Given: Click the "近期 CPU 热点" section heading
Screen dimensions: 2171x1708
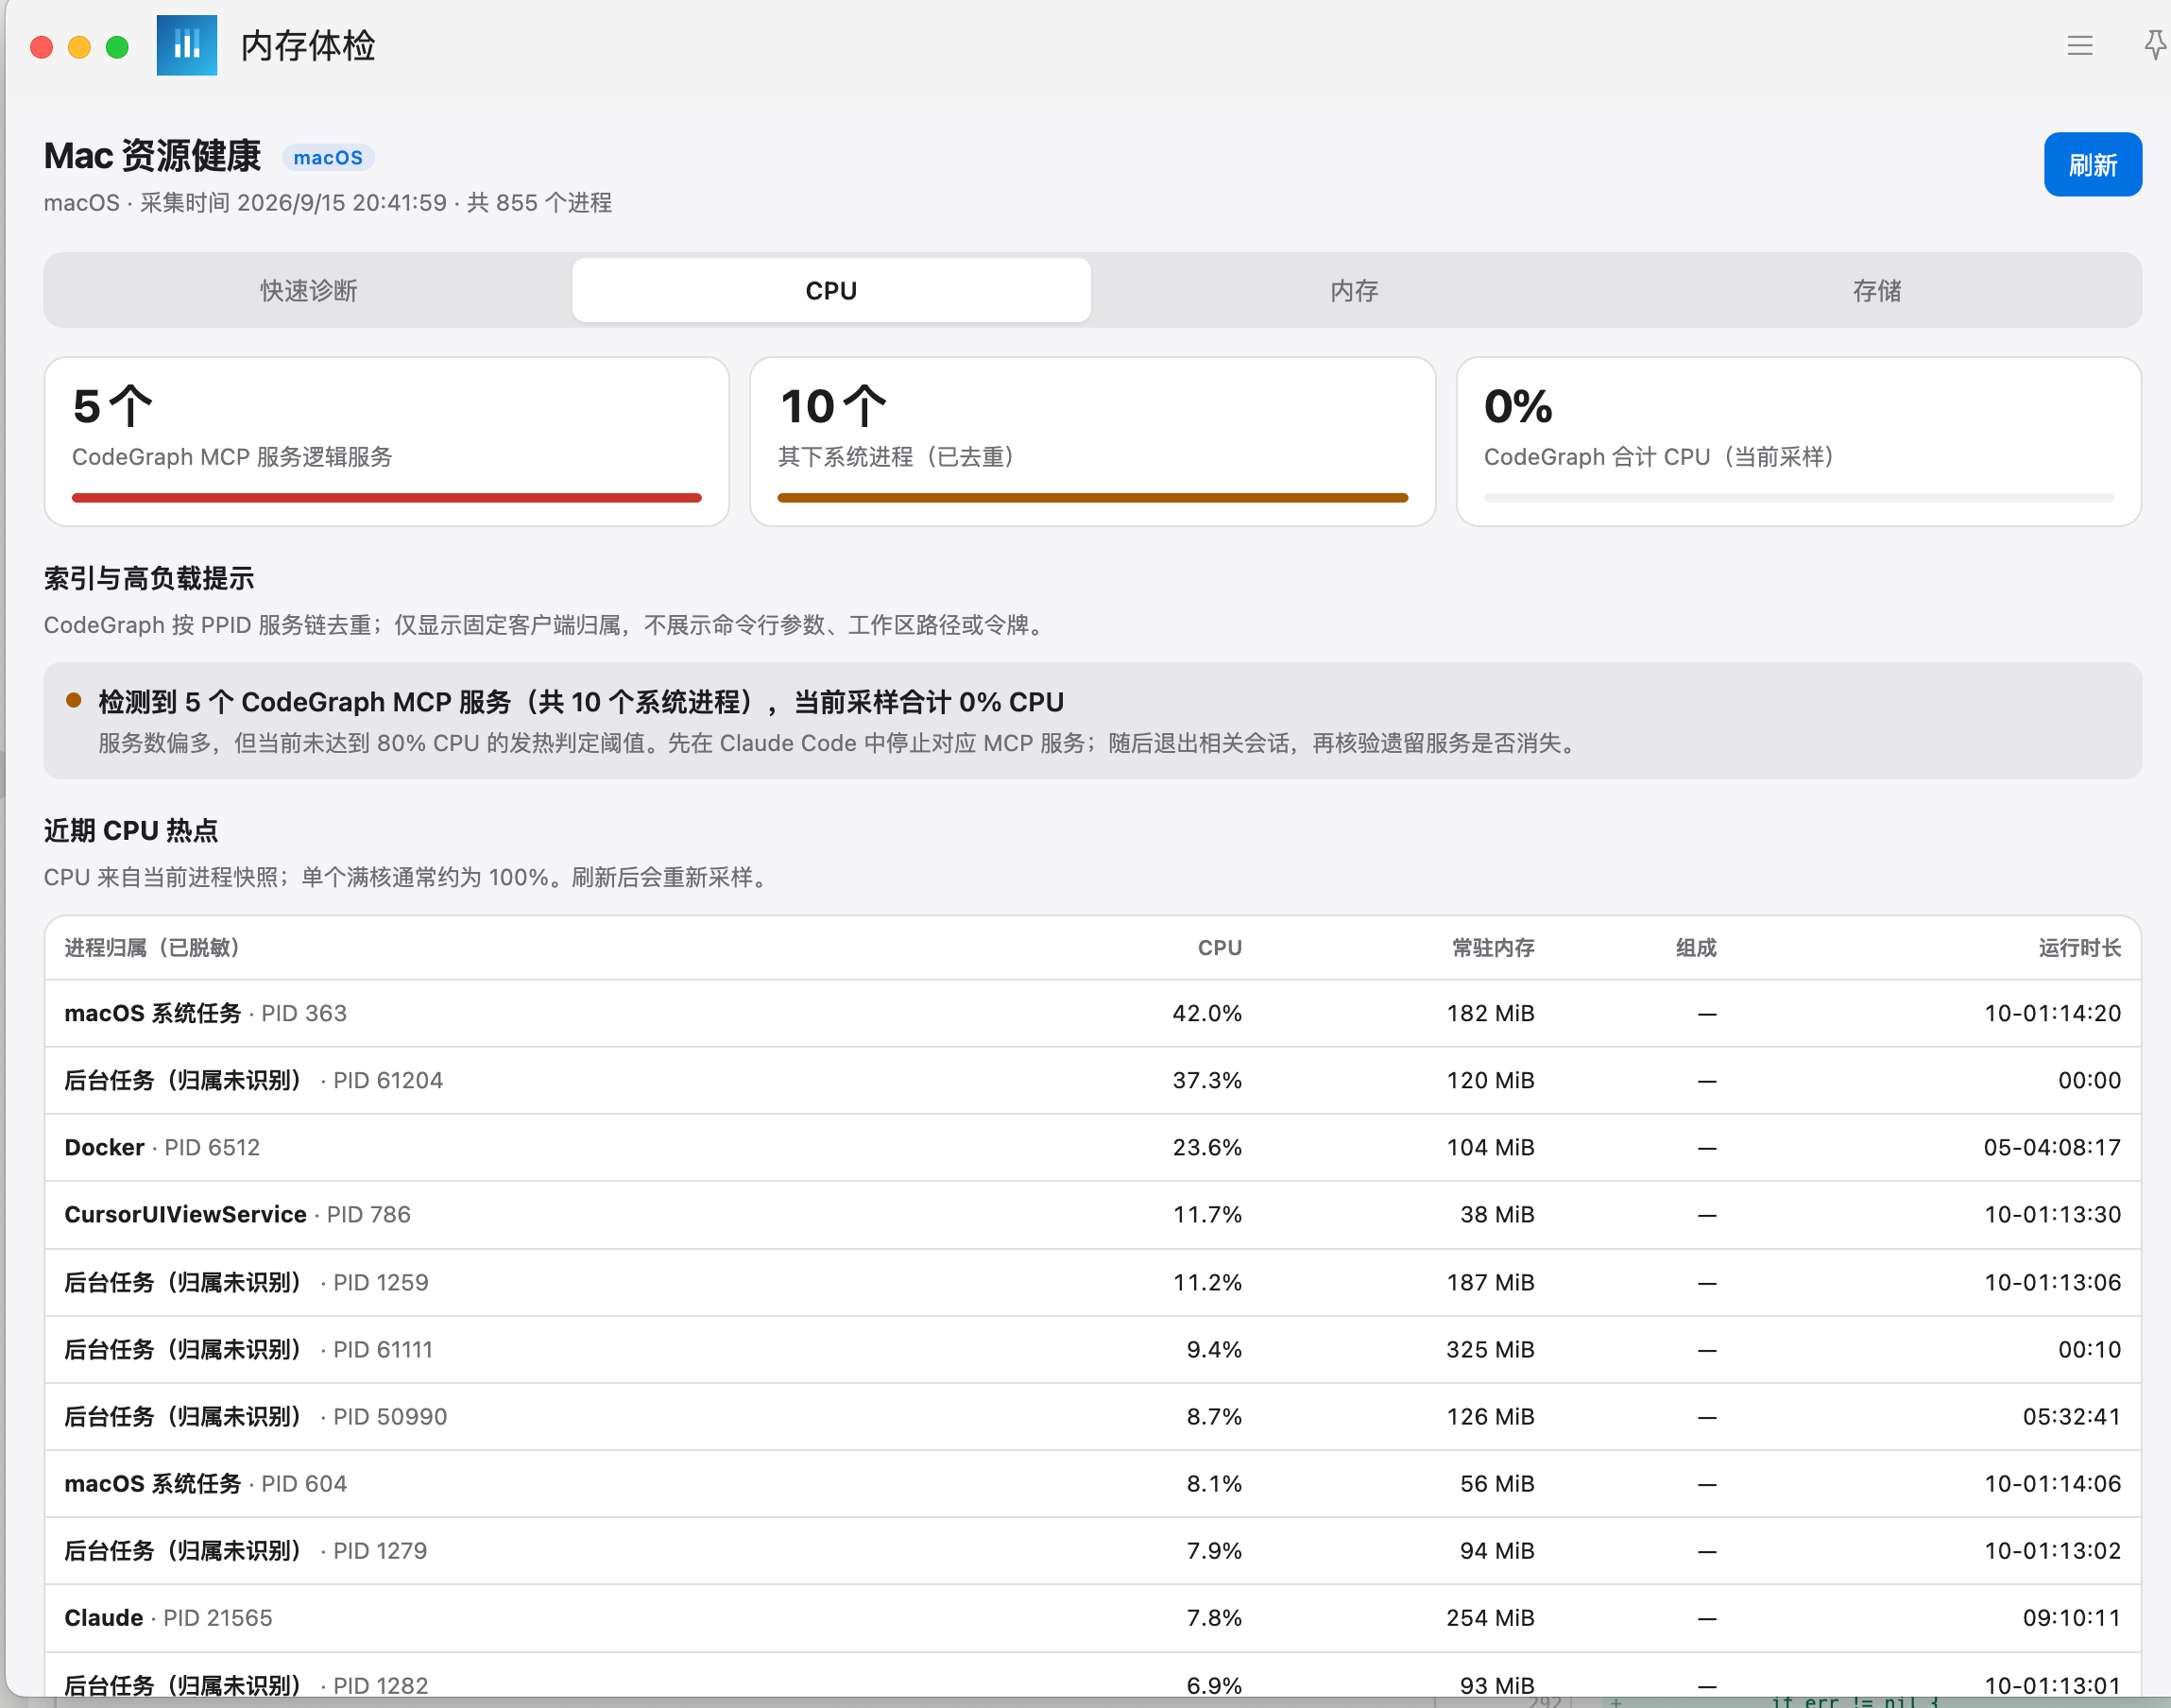Looking at the screenshot, I should [x=131, y=830].
